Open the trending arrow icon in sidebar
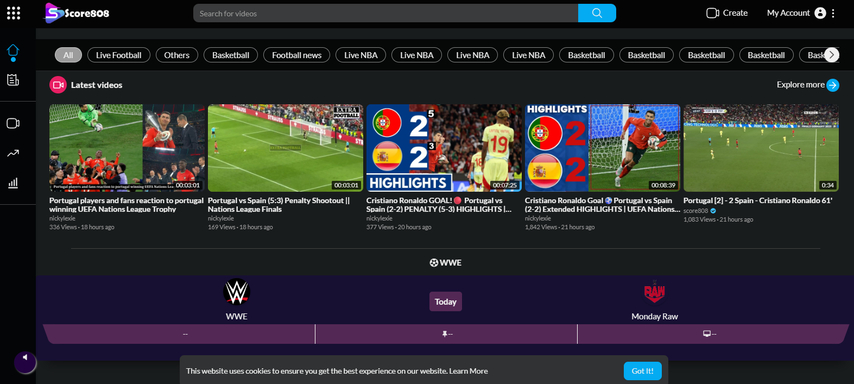 (x=13, y=153)
